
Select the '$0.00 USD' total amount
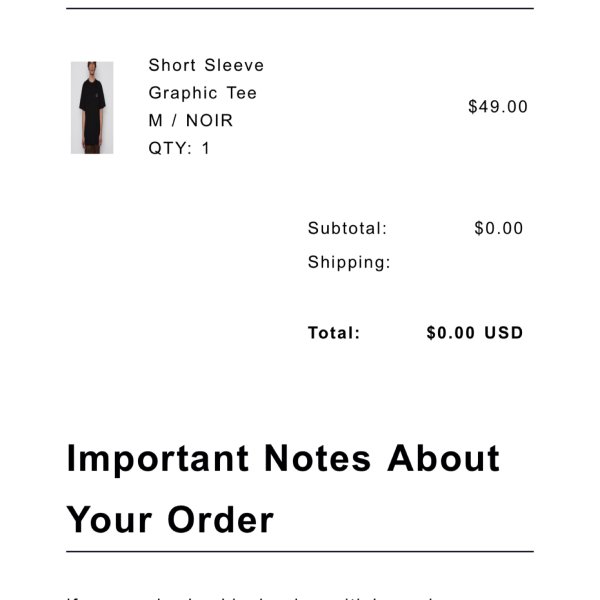pyautogui.click(x=475, y=333)
